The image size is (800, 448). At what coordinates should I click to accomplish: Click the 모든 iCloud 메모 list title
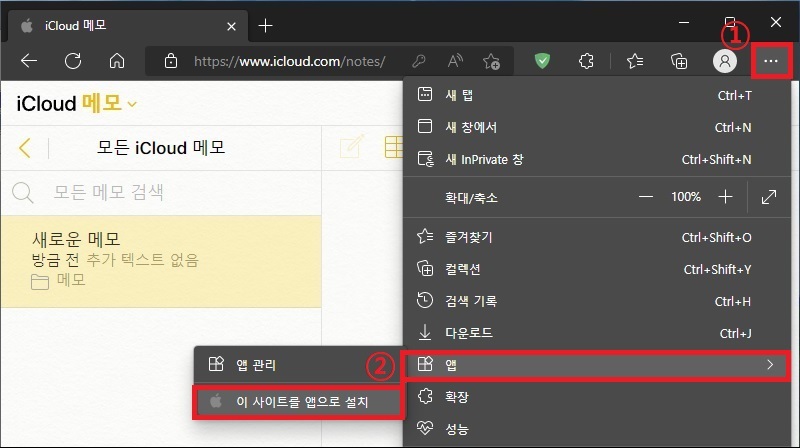(x=161, y=148)
